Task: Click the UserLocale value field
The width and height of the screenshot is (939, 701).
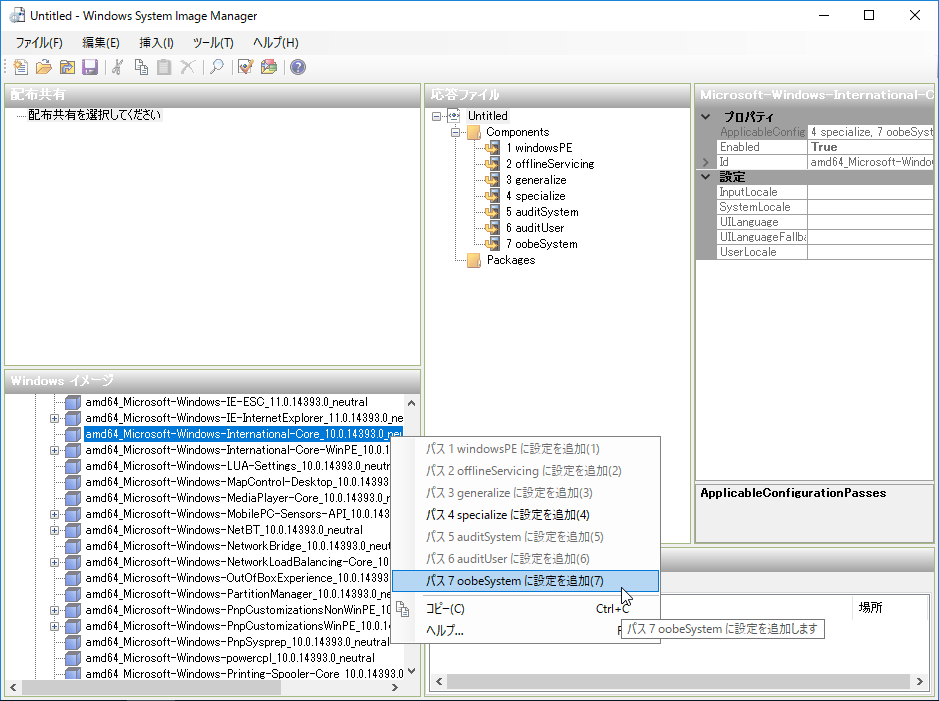Action: tap(870, 252)
